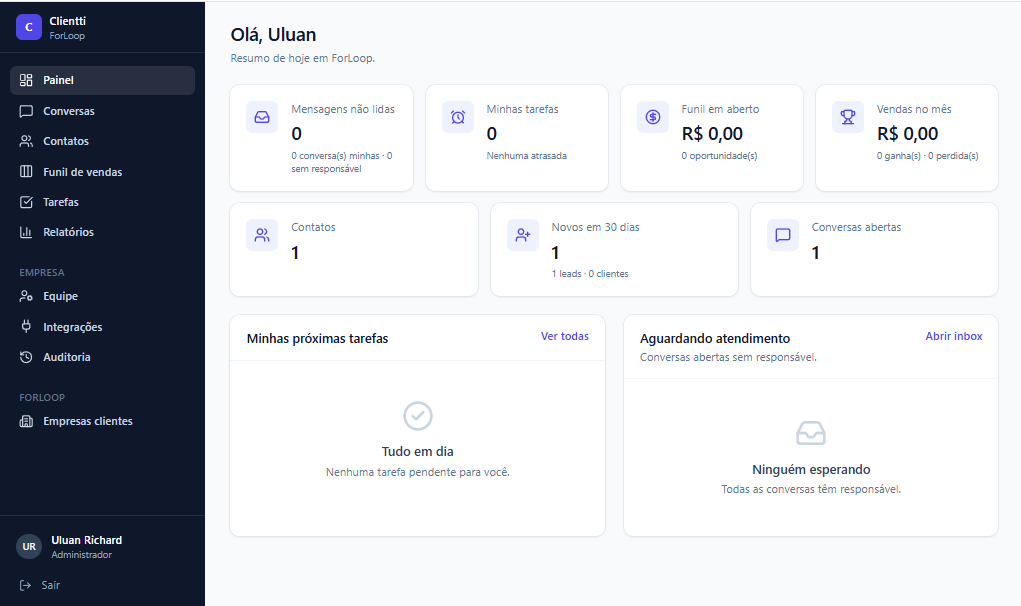Click the Contatos people icon in sidebar
This screenshot has width=1021, height=606.
pos(26,141)
